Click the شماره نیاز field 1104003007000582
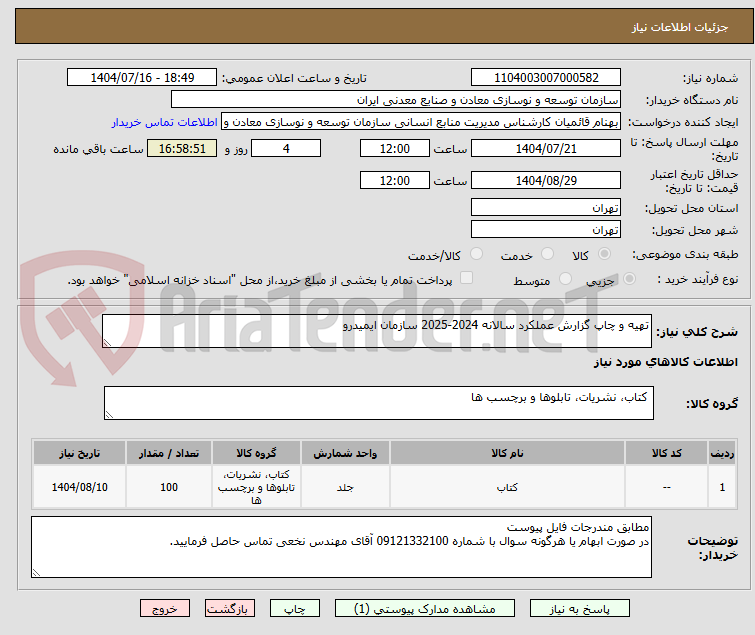The height and width of the screenshot is (635, 755). click(x=546, y=78)
